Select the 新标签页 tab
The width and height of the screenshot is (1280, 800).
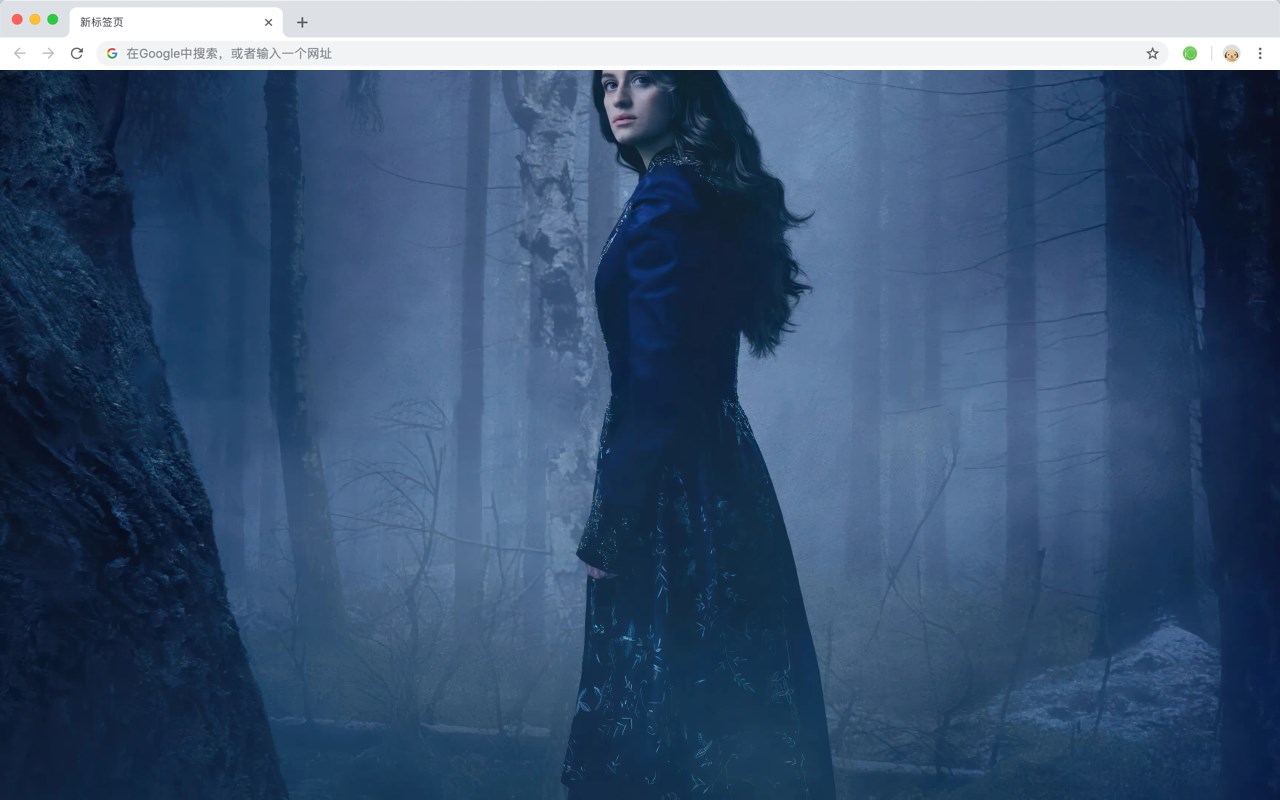pos(176,22)
